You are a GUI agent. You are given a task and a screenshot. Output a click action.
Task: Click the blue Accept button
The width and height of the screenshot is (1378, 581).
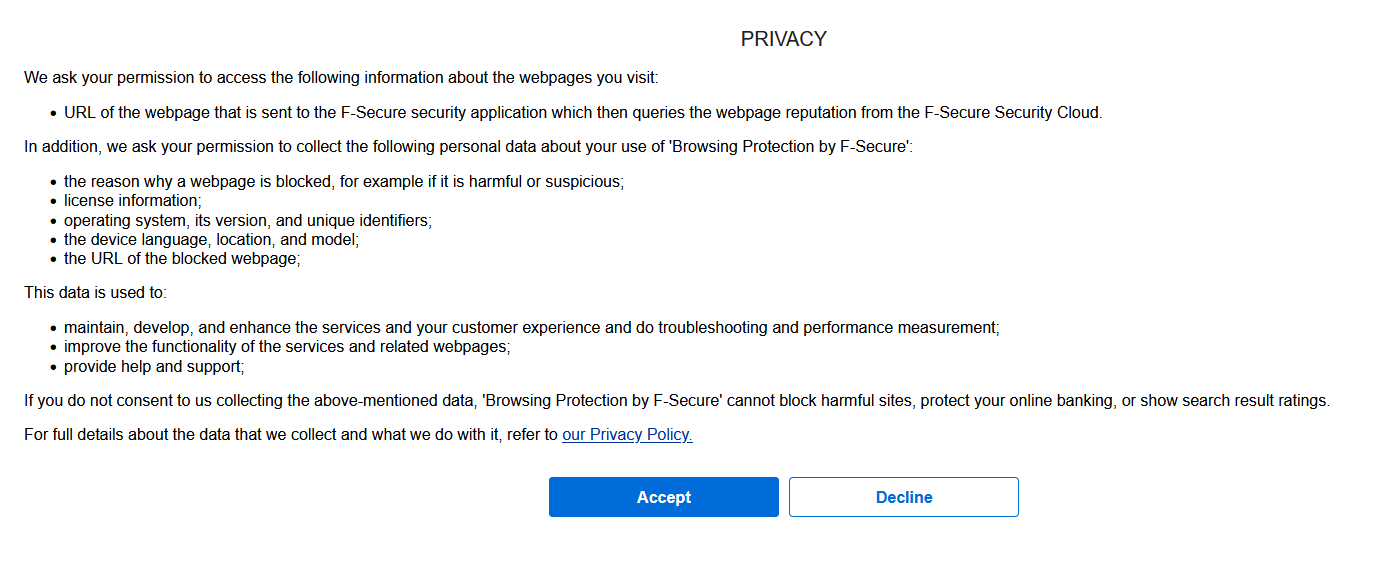click(x=663, y=497)
